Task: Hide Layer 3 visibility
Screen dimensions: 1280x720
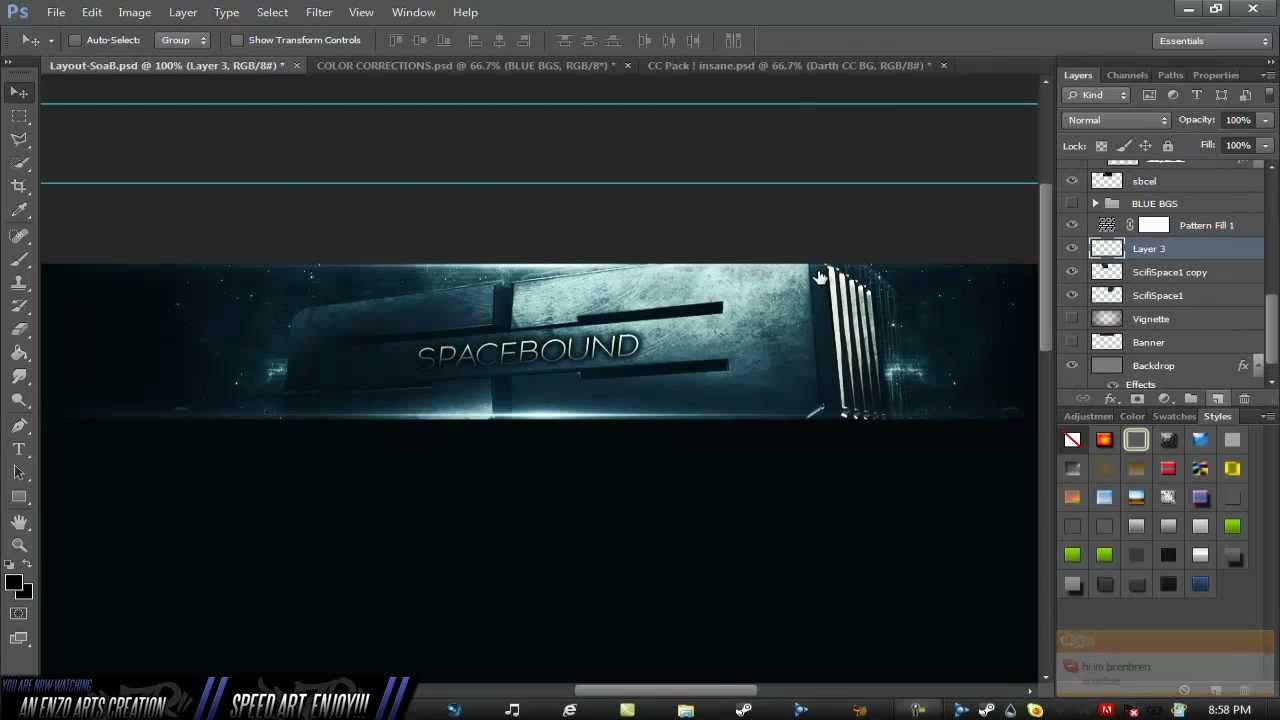Action: 1072,248
